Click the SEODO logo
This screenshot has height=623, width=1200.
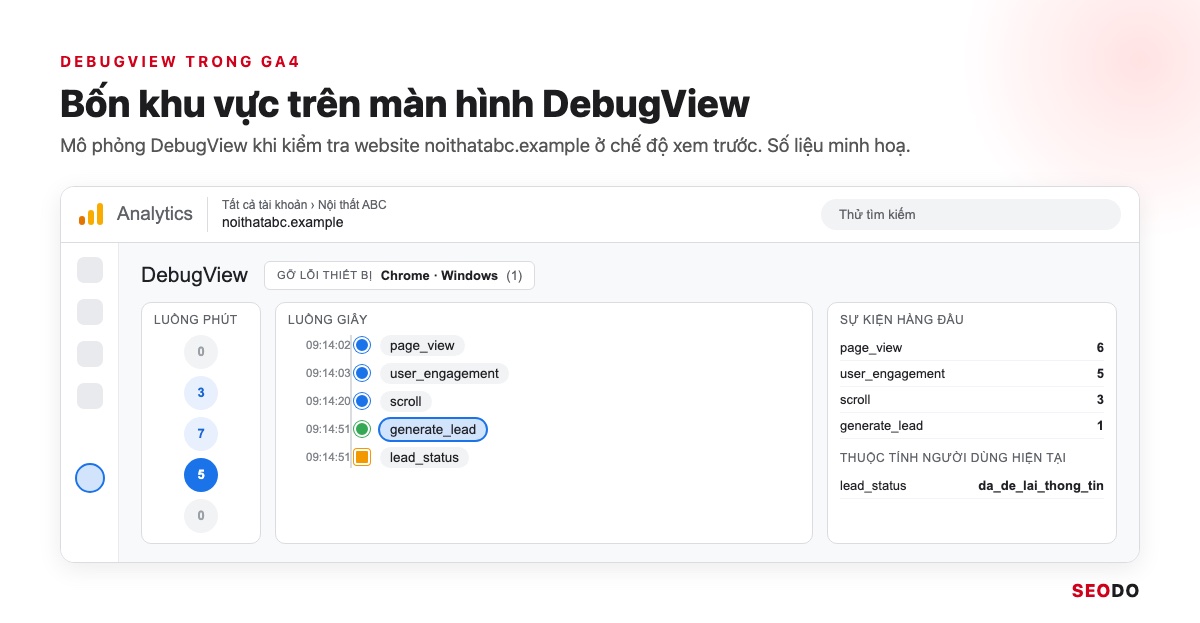[x=1105, y=591]
